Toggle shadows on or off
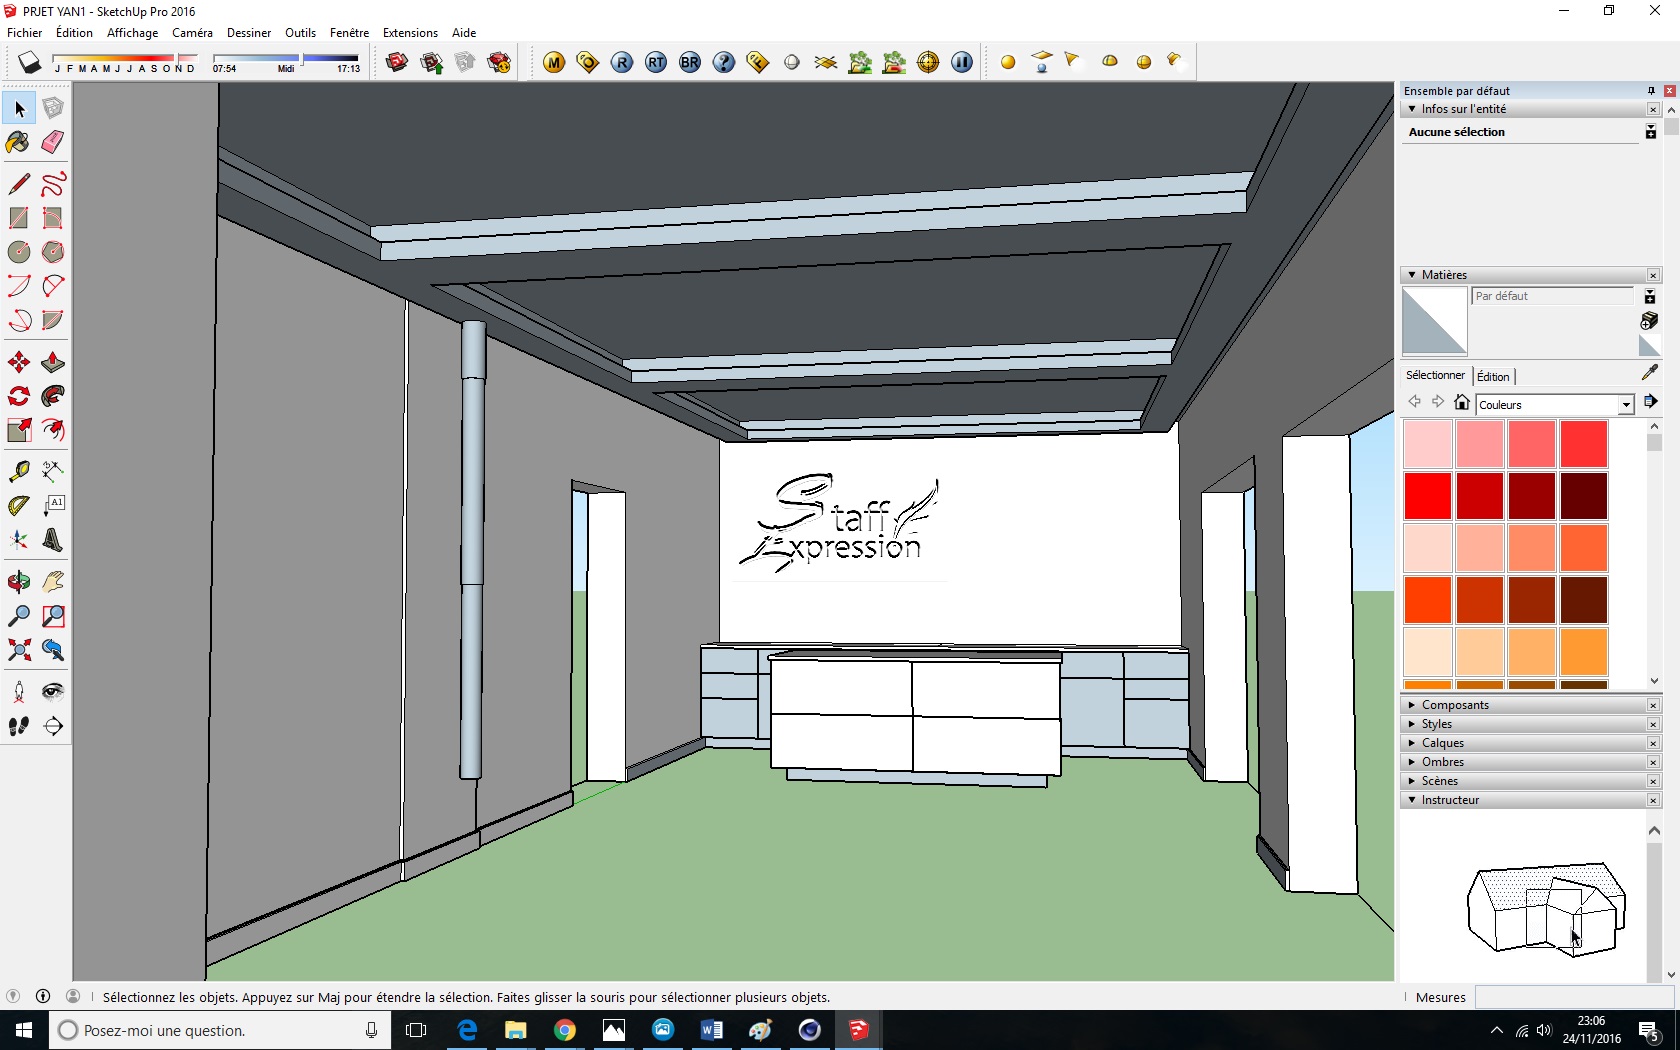1680x1050 pixels. click(x=30, y=62)
